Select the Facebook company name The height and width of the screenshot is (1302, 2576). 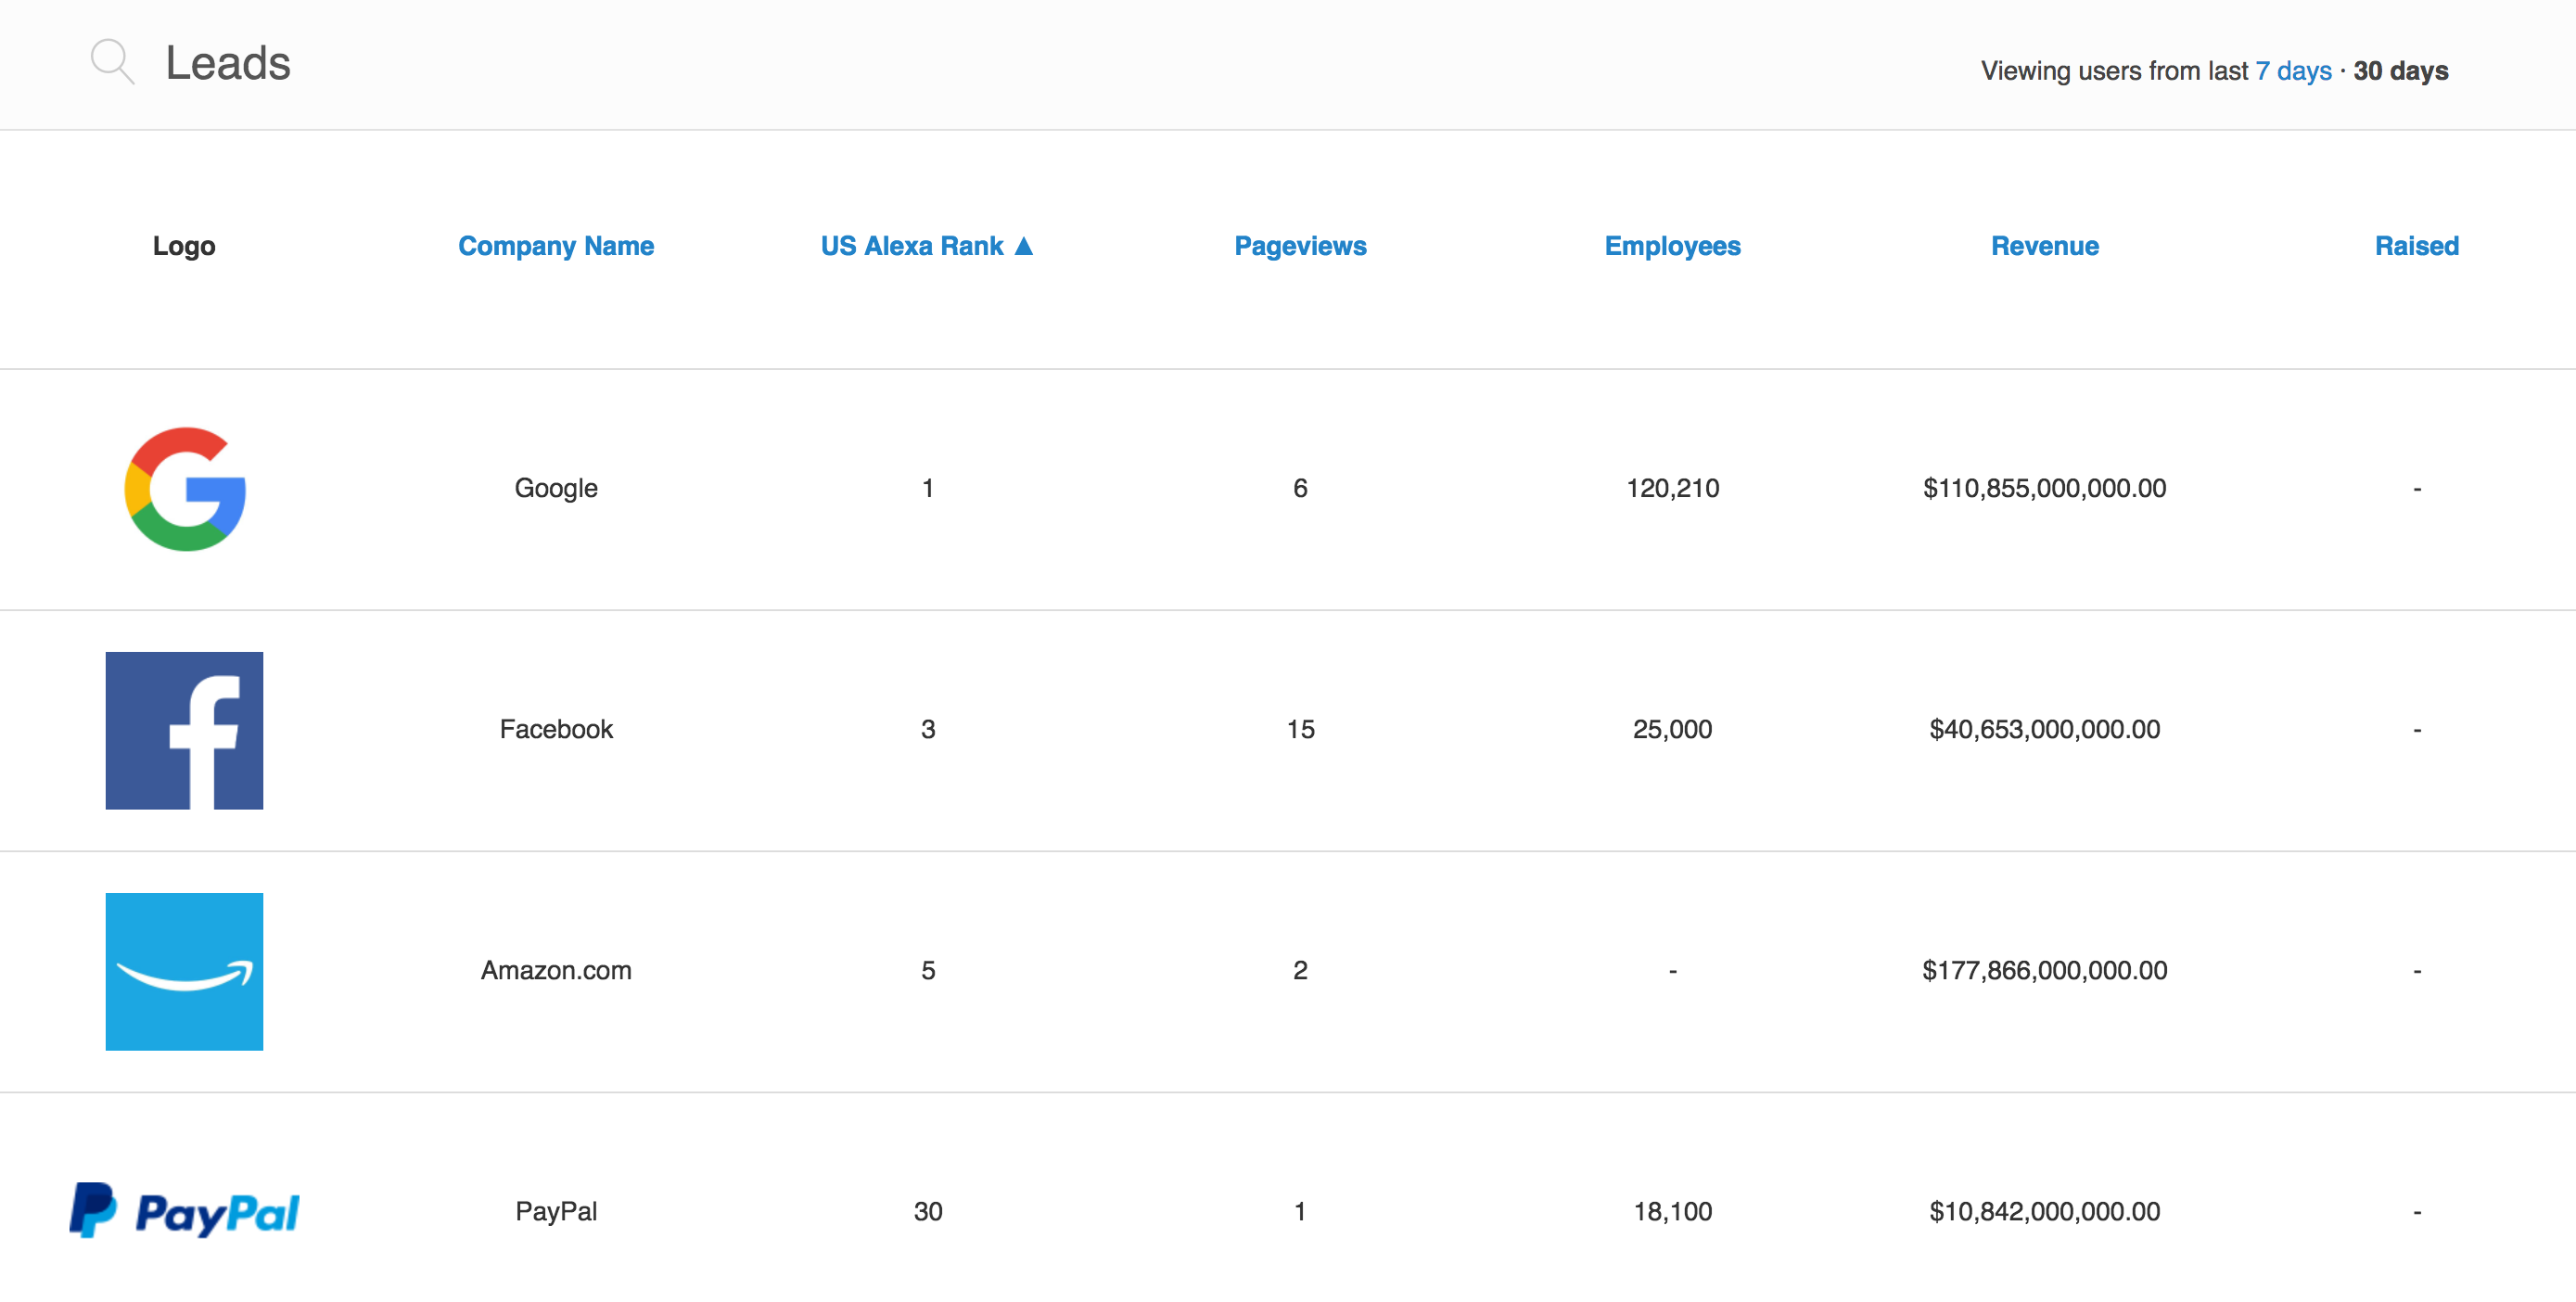[555, 730]
